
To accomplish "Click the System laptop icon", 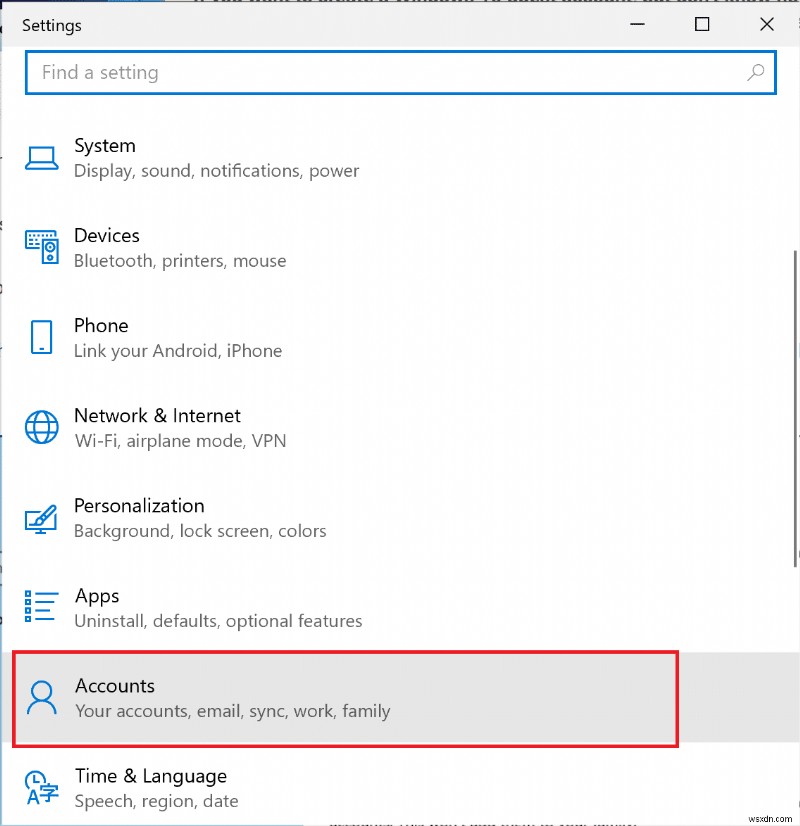I will 41,158.
